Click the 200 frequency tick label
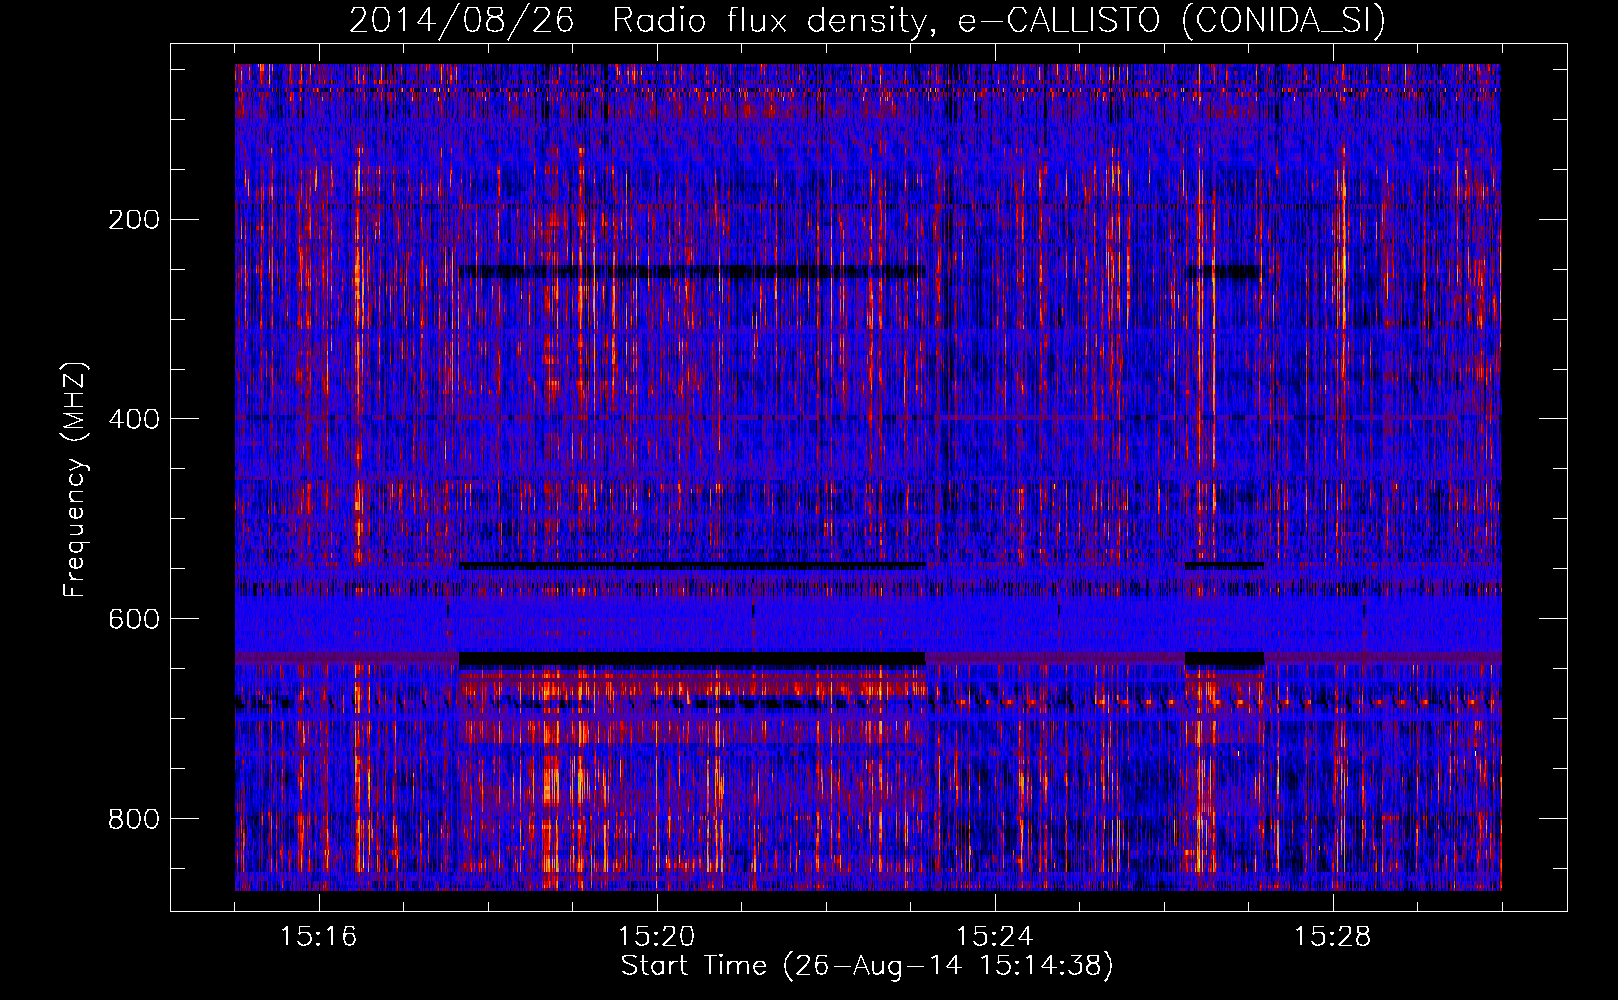 [133, 220]
